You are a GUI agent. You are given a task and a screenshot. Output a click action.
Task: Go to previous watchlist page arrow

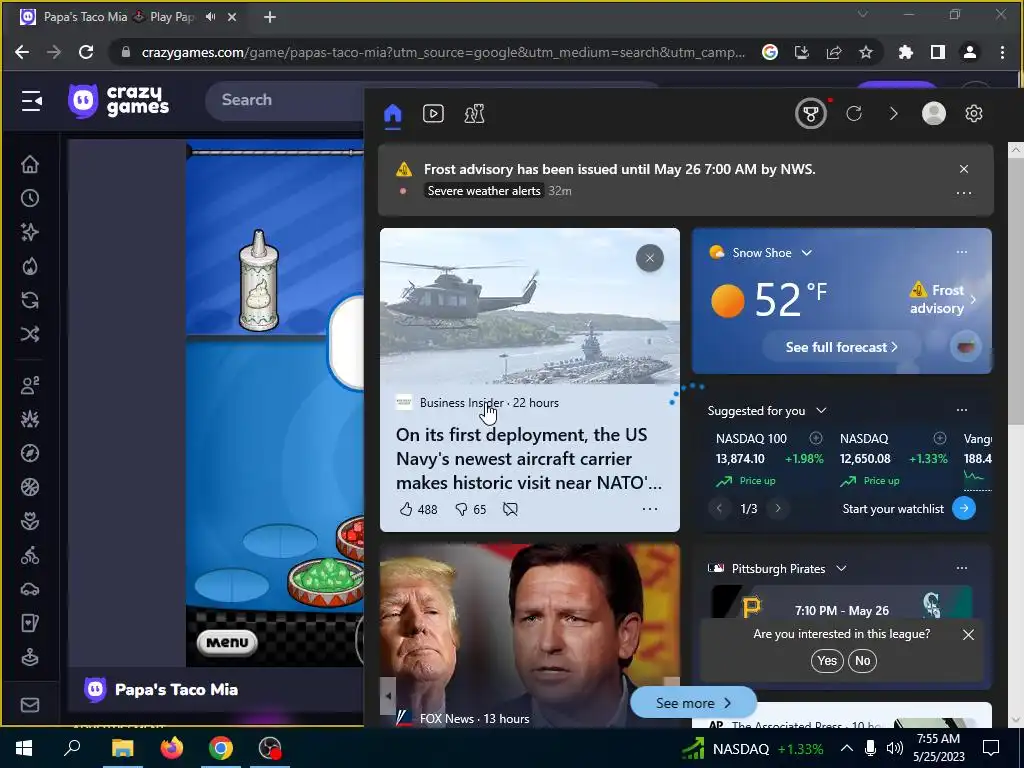coord(719,508)
